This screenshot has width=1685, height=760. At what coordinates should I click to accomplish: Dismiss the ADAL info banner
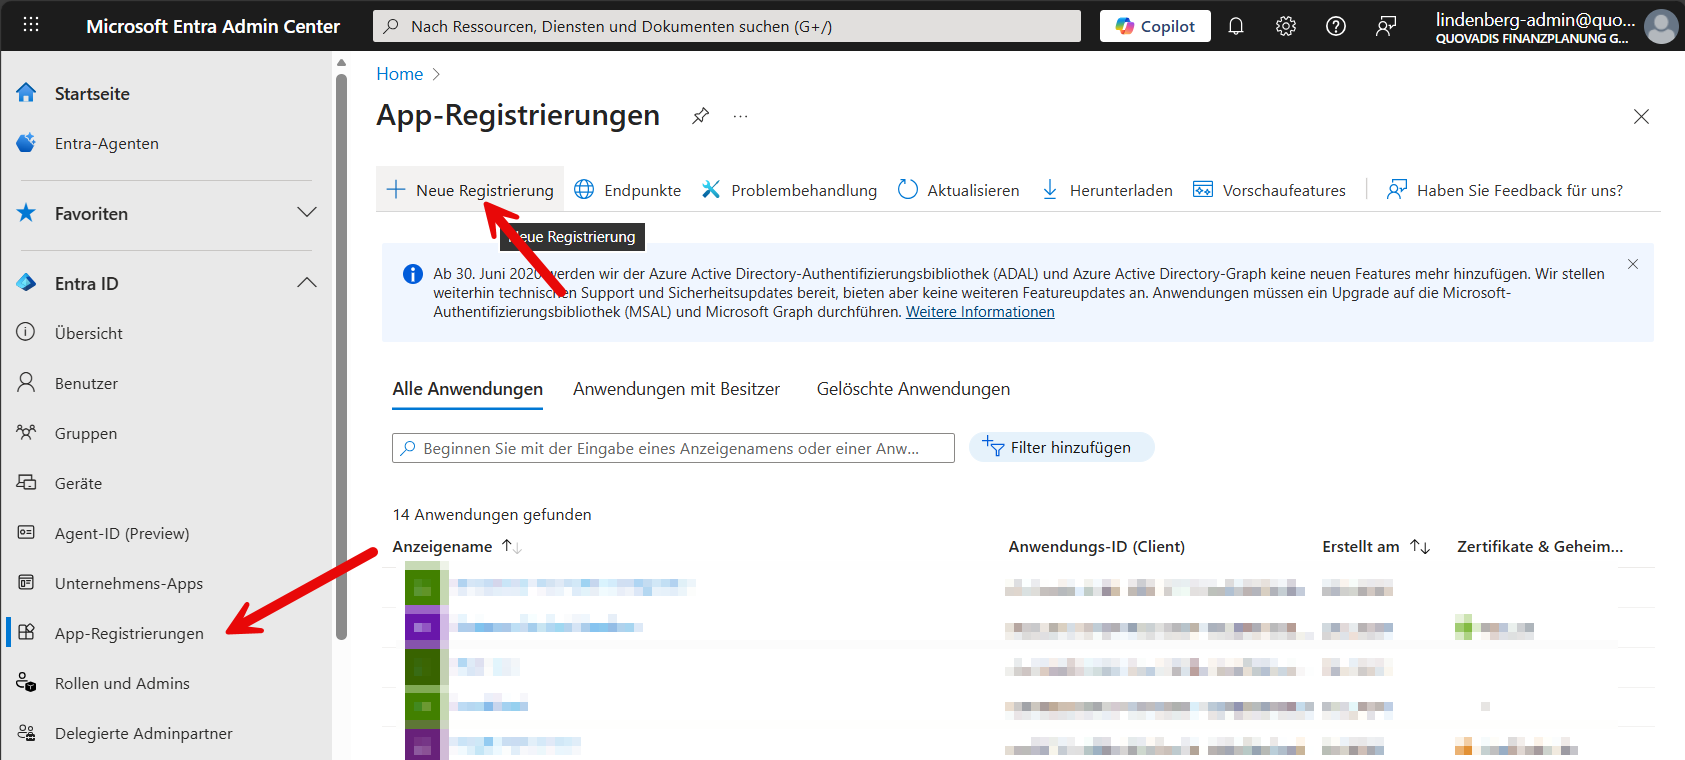pyautogui.click(x=1633, y=264)
